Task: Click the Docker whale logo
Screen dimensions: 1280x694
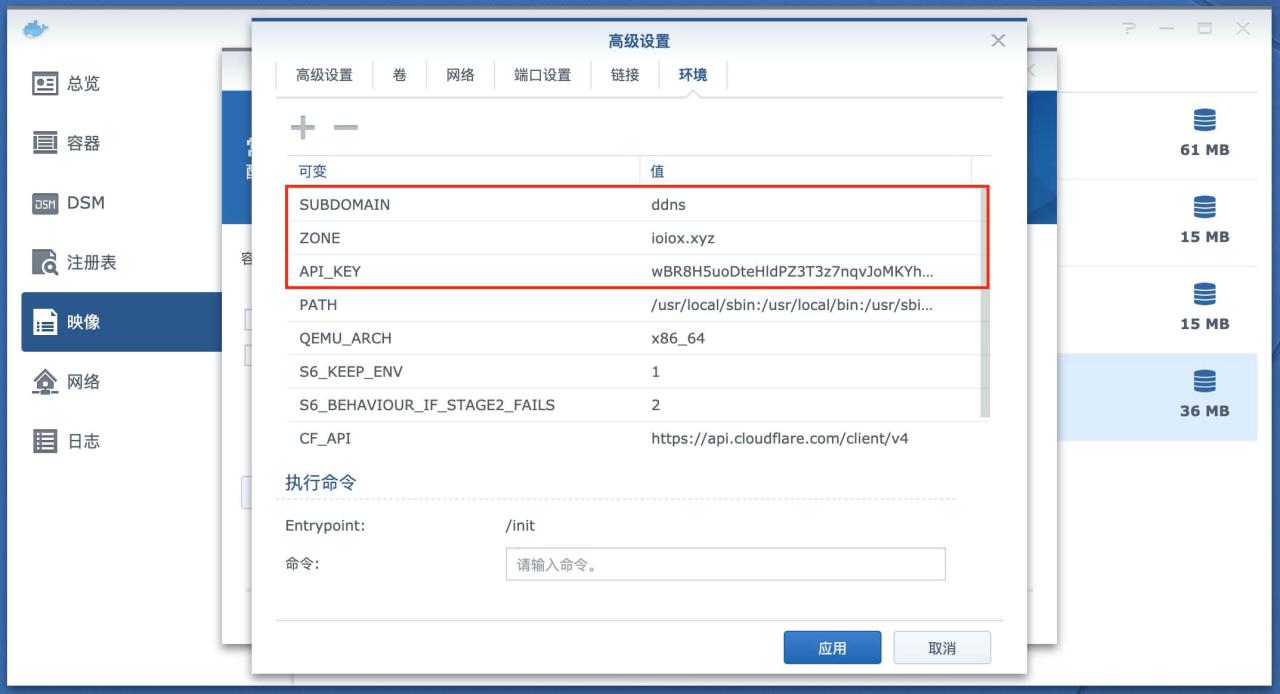Action: (36, 30)
